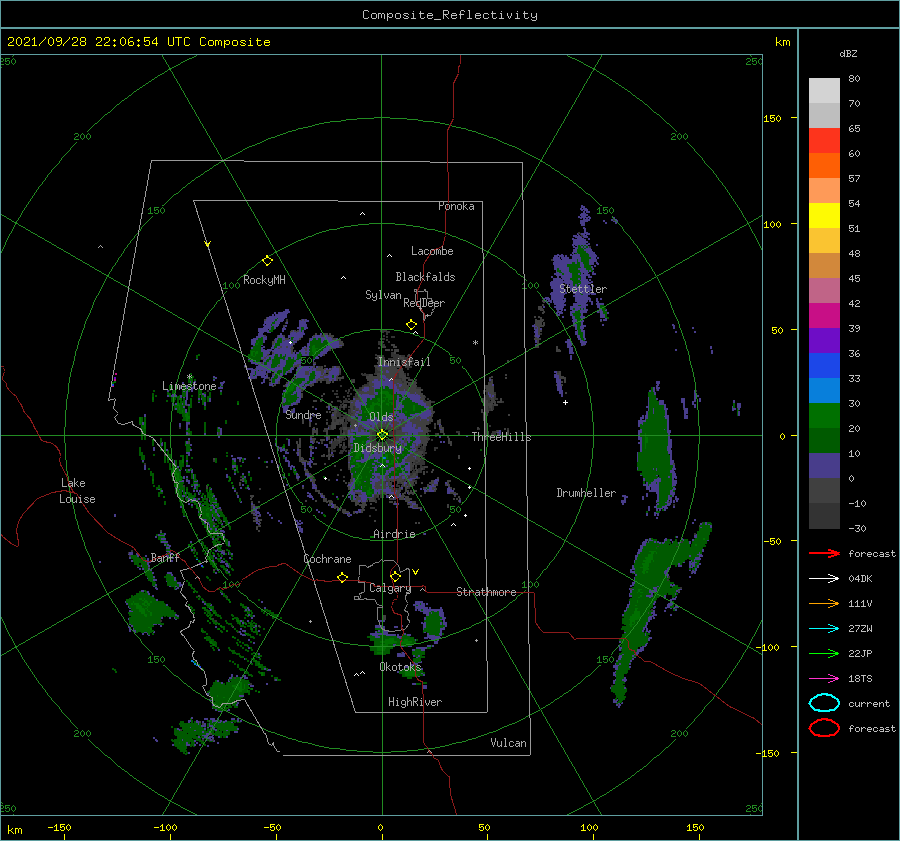Click the Sundre label
This screenshot has width=900, height=841.
tap(303, 414)
